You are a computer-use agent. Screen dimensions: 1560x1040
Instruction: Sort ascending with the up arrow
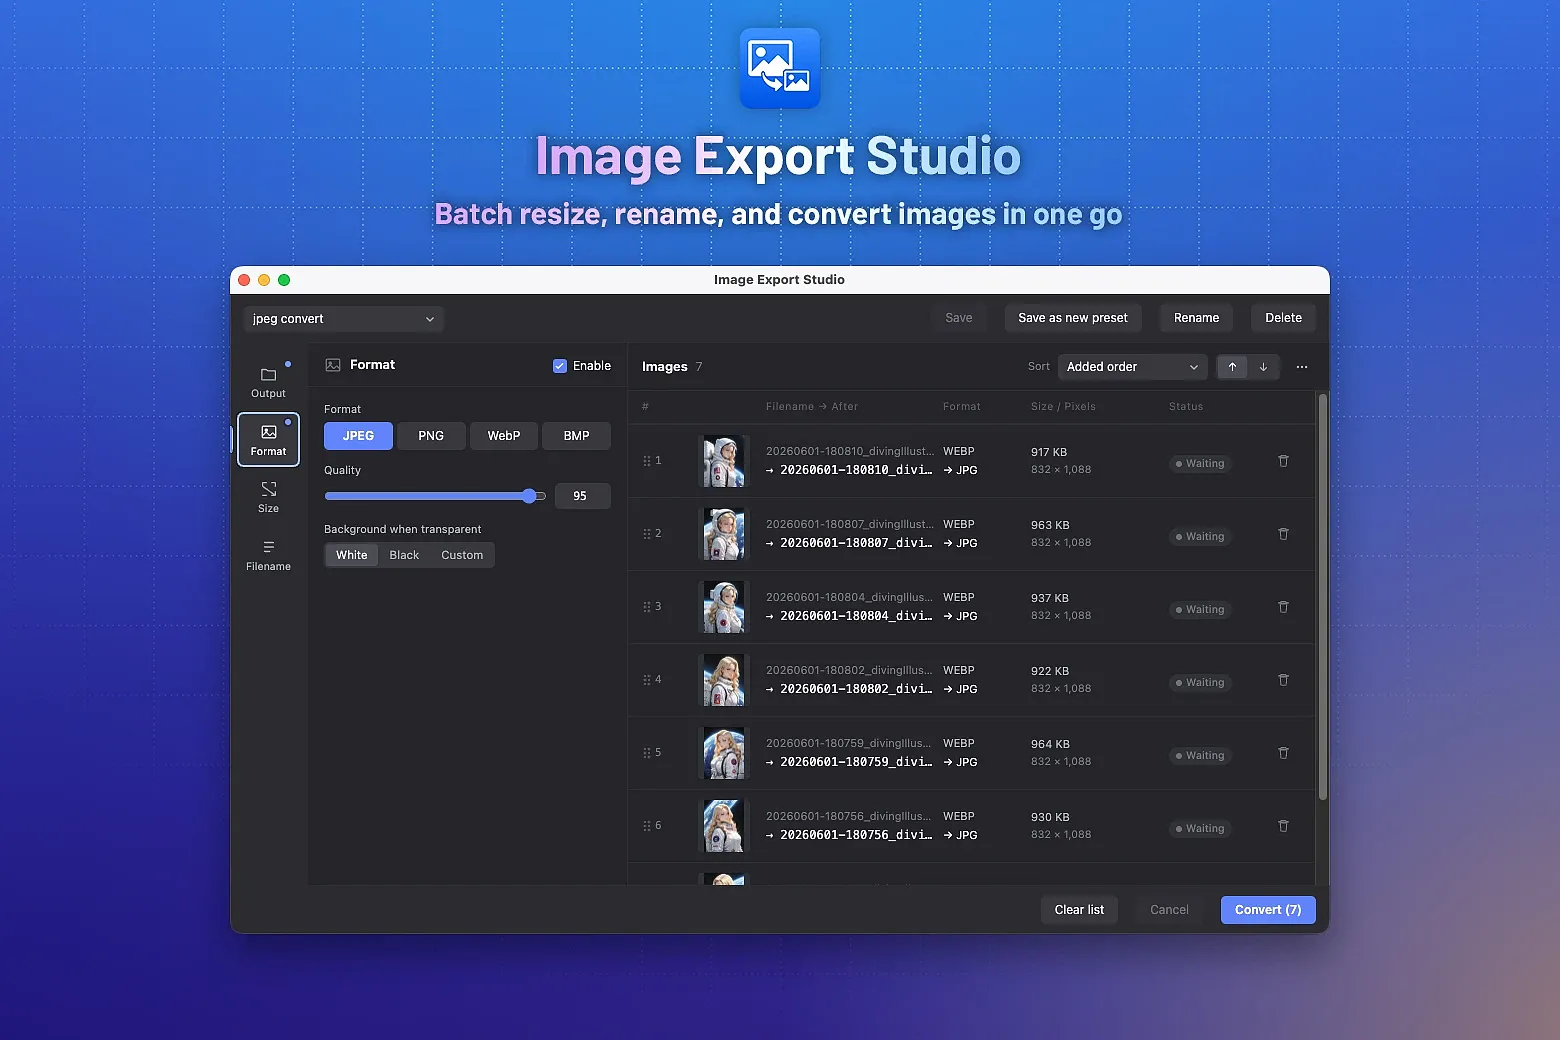[x=1232, y=367]
